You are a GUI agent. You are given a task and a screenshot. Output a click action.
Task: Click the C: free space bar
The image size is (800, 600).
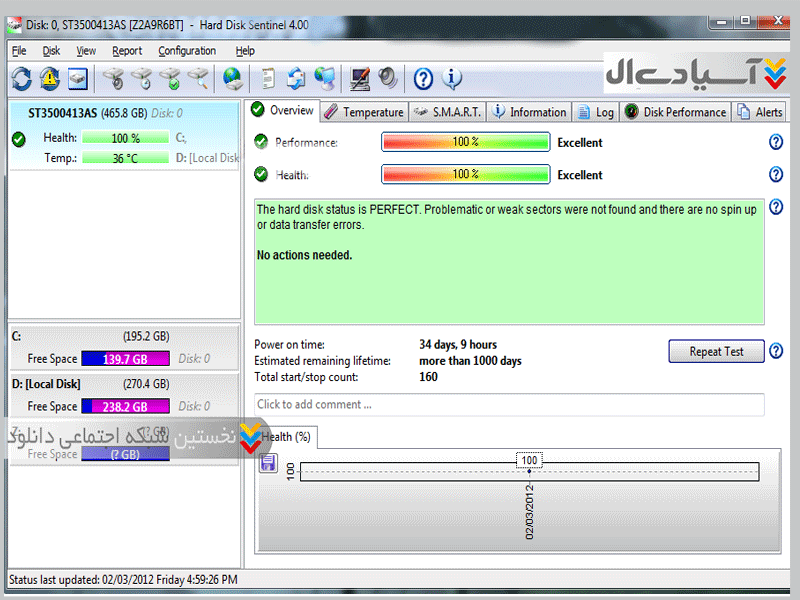tap(126, 359)
